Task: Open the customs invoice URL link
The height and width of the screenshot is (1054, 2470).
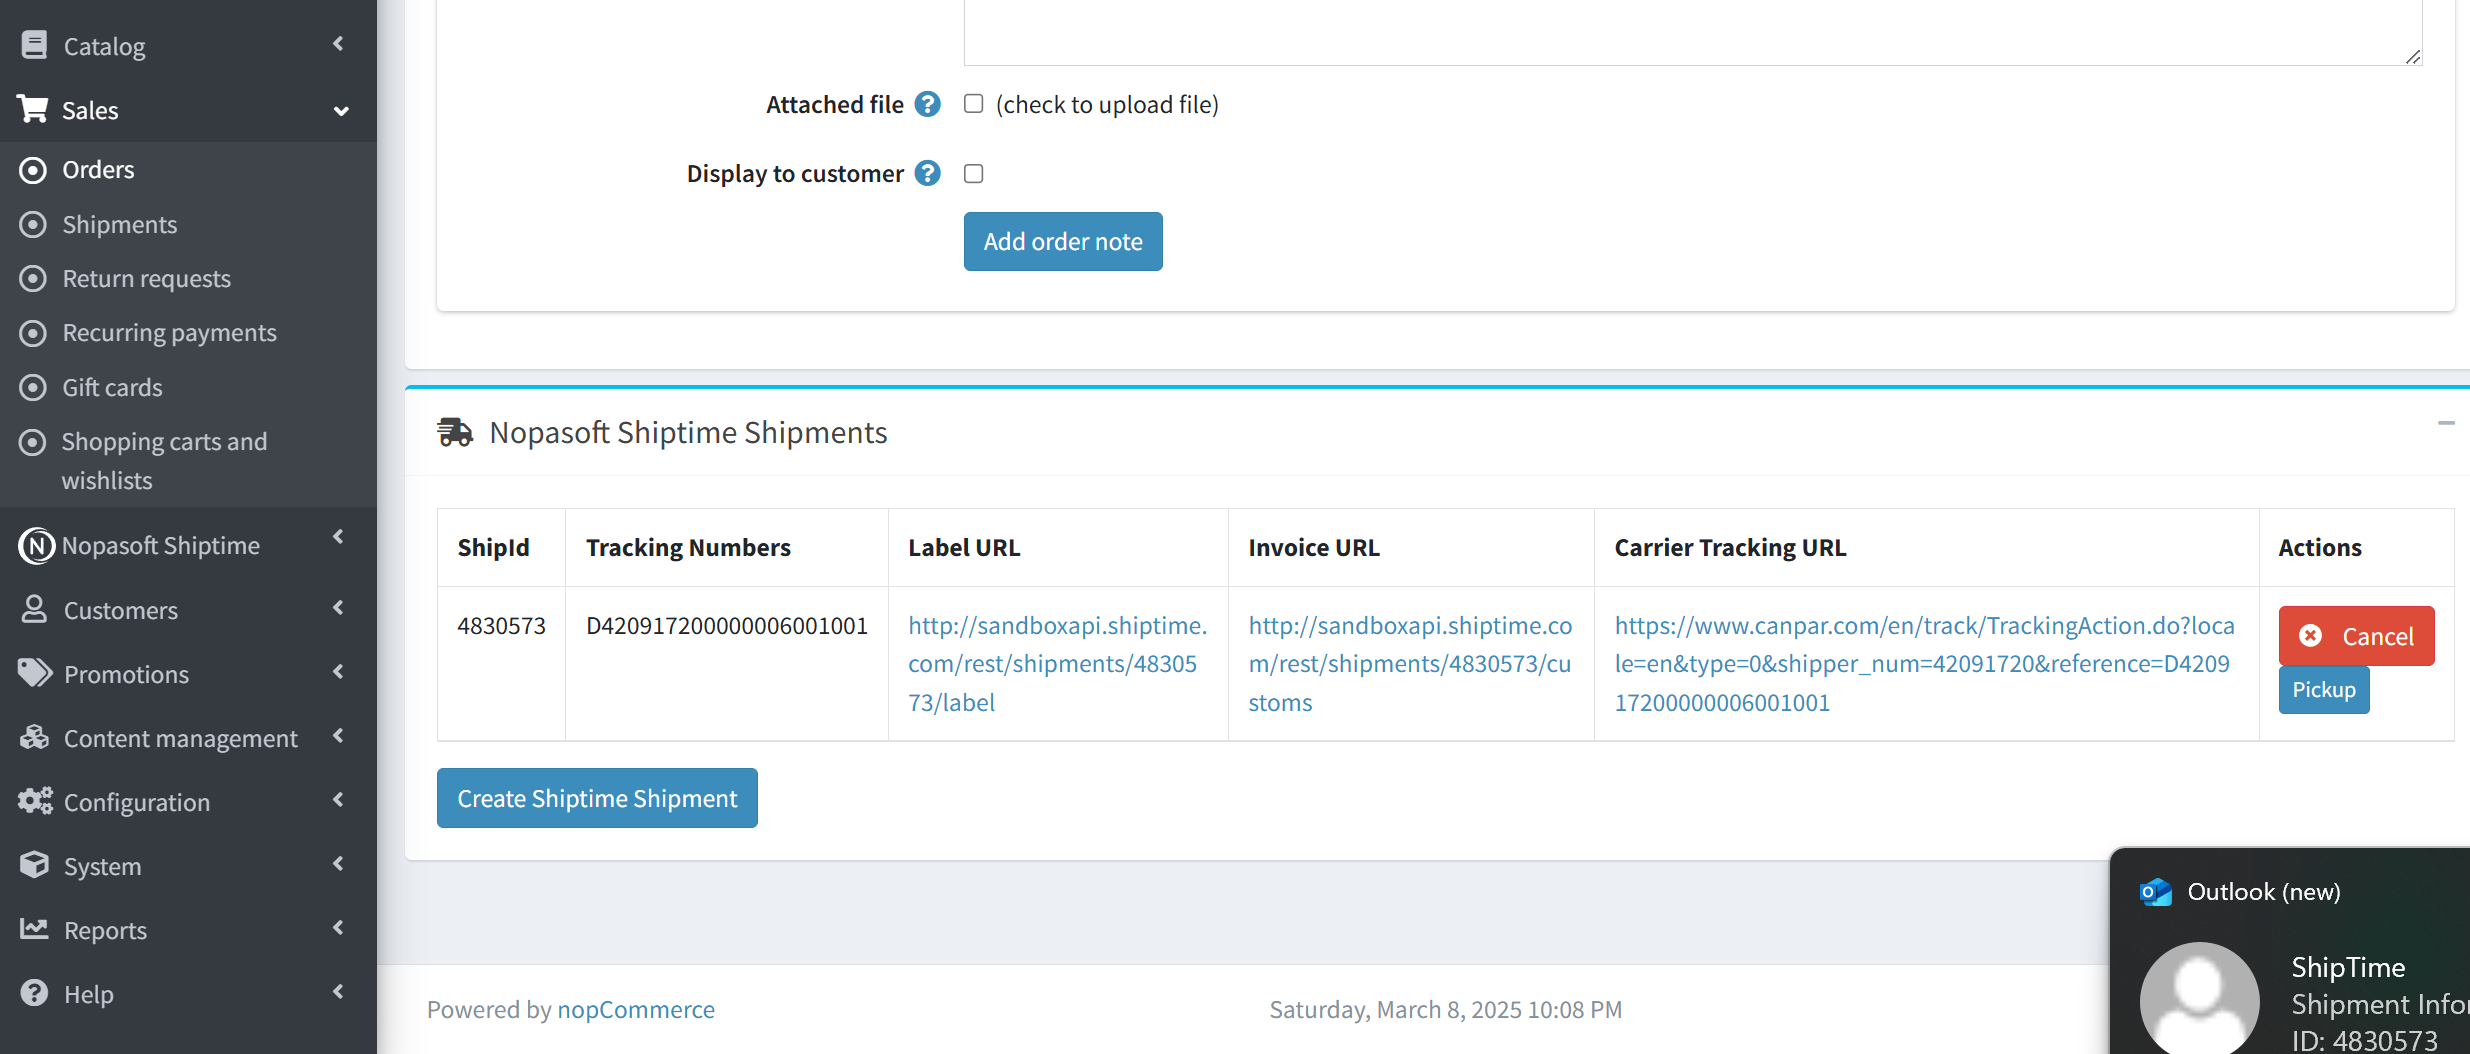Action: 1410,664
